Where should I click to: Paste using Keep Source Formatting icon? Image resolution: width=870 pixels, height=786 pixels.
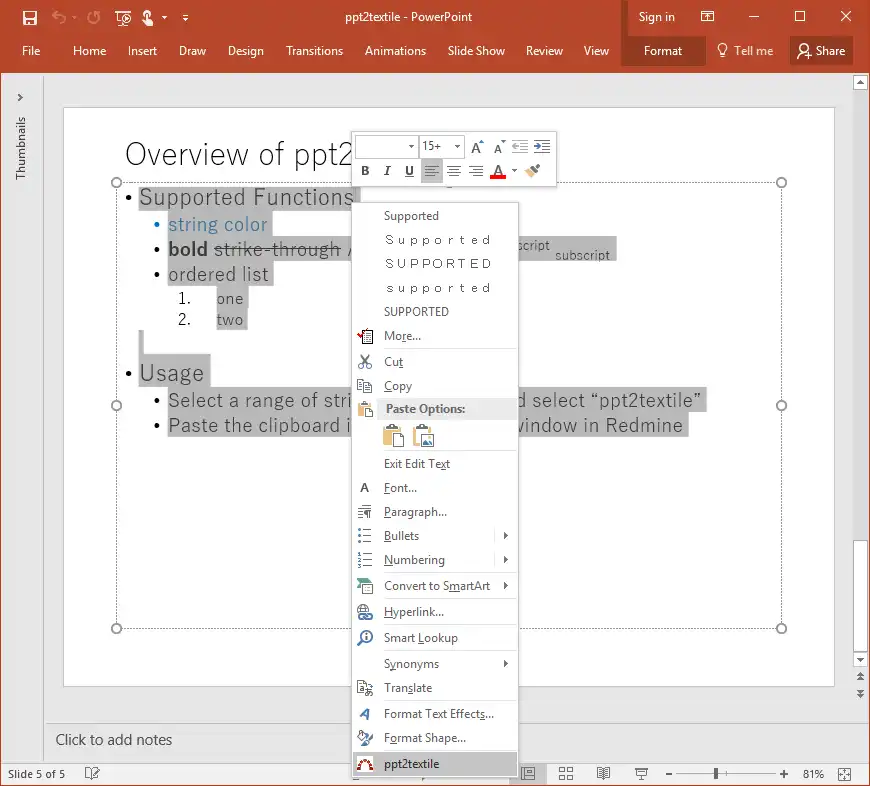(393, 435)
